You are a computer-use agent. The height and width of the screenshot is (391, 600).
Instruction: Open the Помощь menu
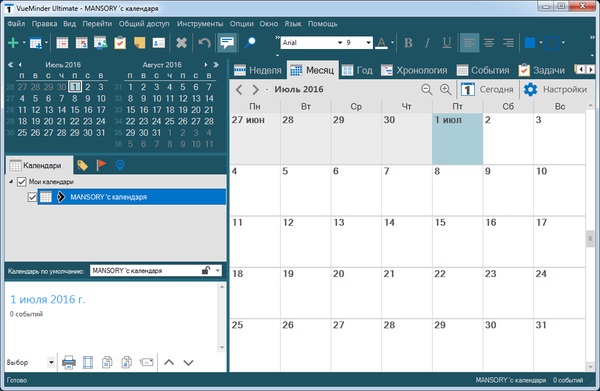(x=323, y=24)
